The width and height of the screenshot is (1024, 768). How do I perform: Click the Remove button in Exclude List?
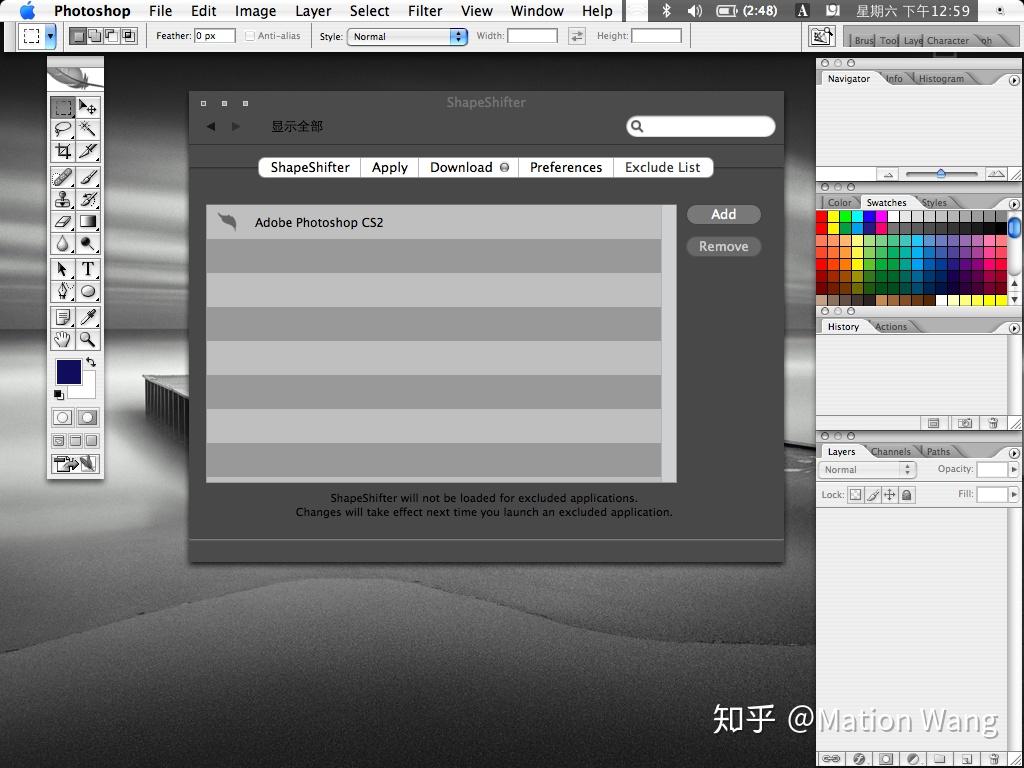[724, 246]
